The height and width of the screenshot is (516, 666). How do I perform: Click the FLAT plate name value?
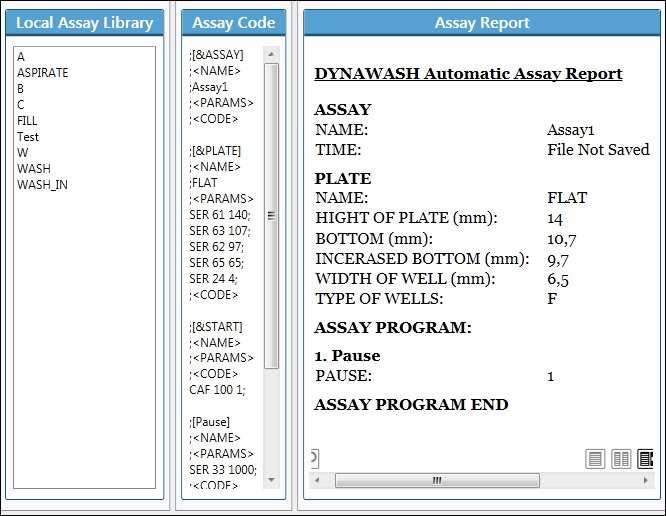coord(567,198)
